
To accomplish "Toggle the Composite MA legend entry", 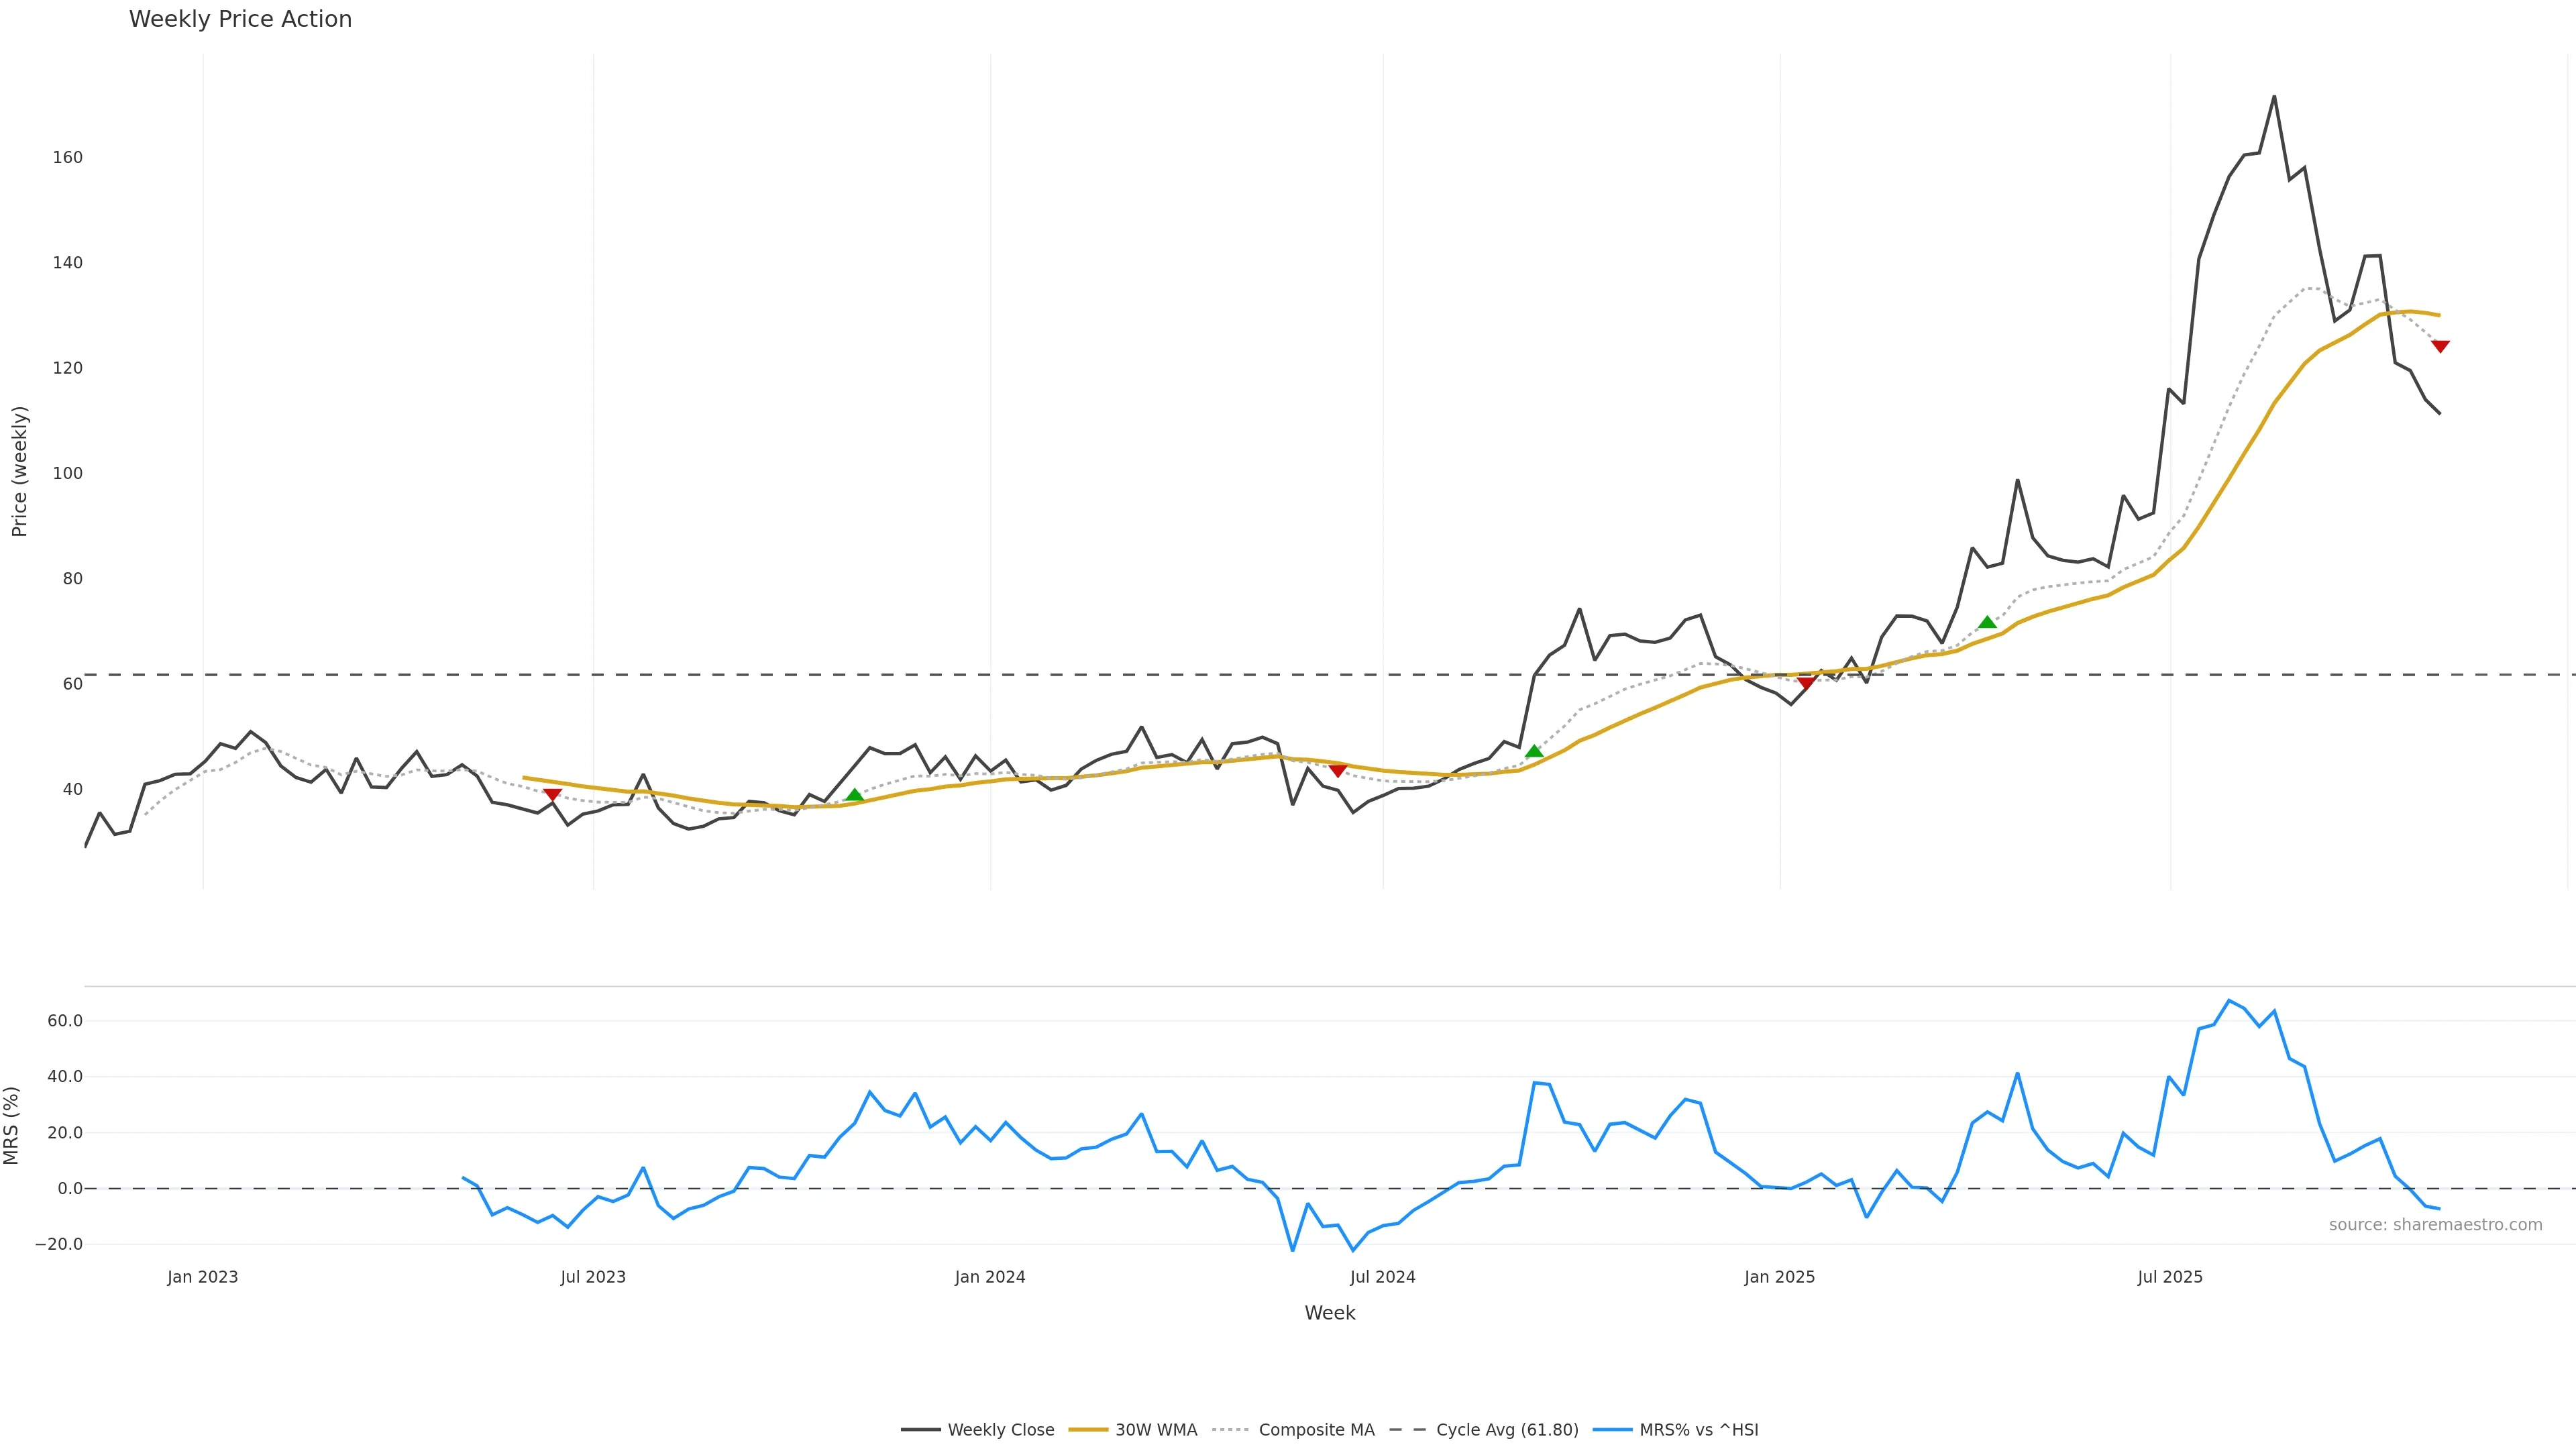I will coord(1315,1430).
